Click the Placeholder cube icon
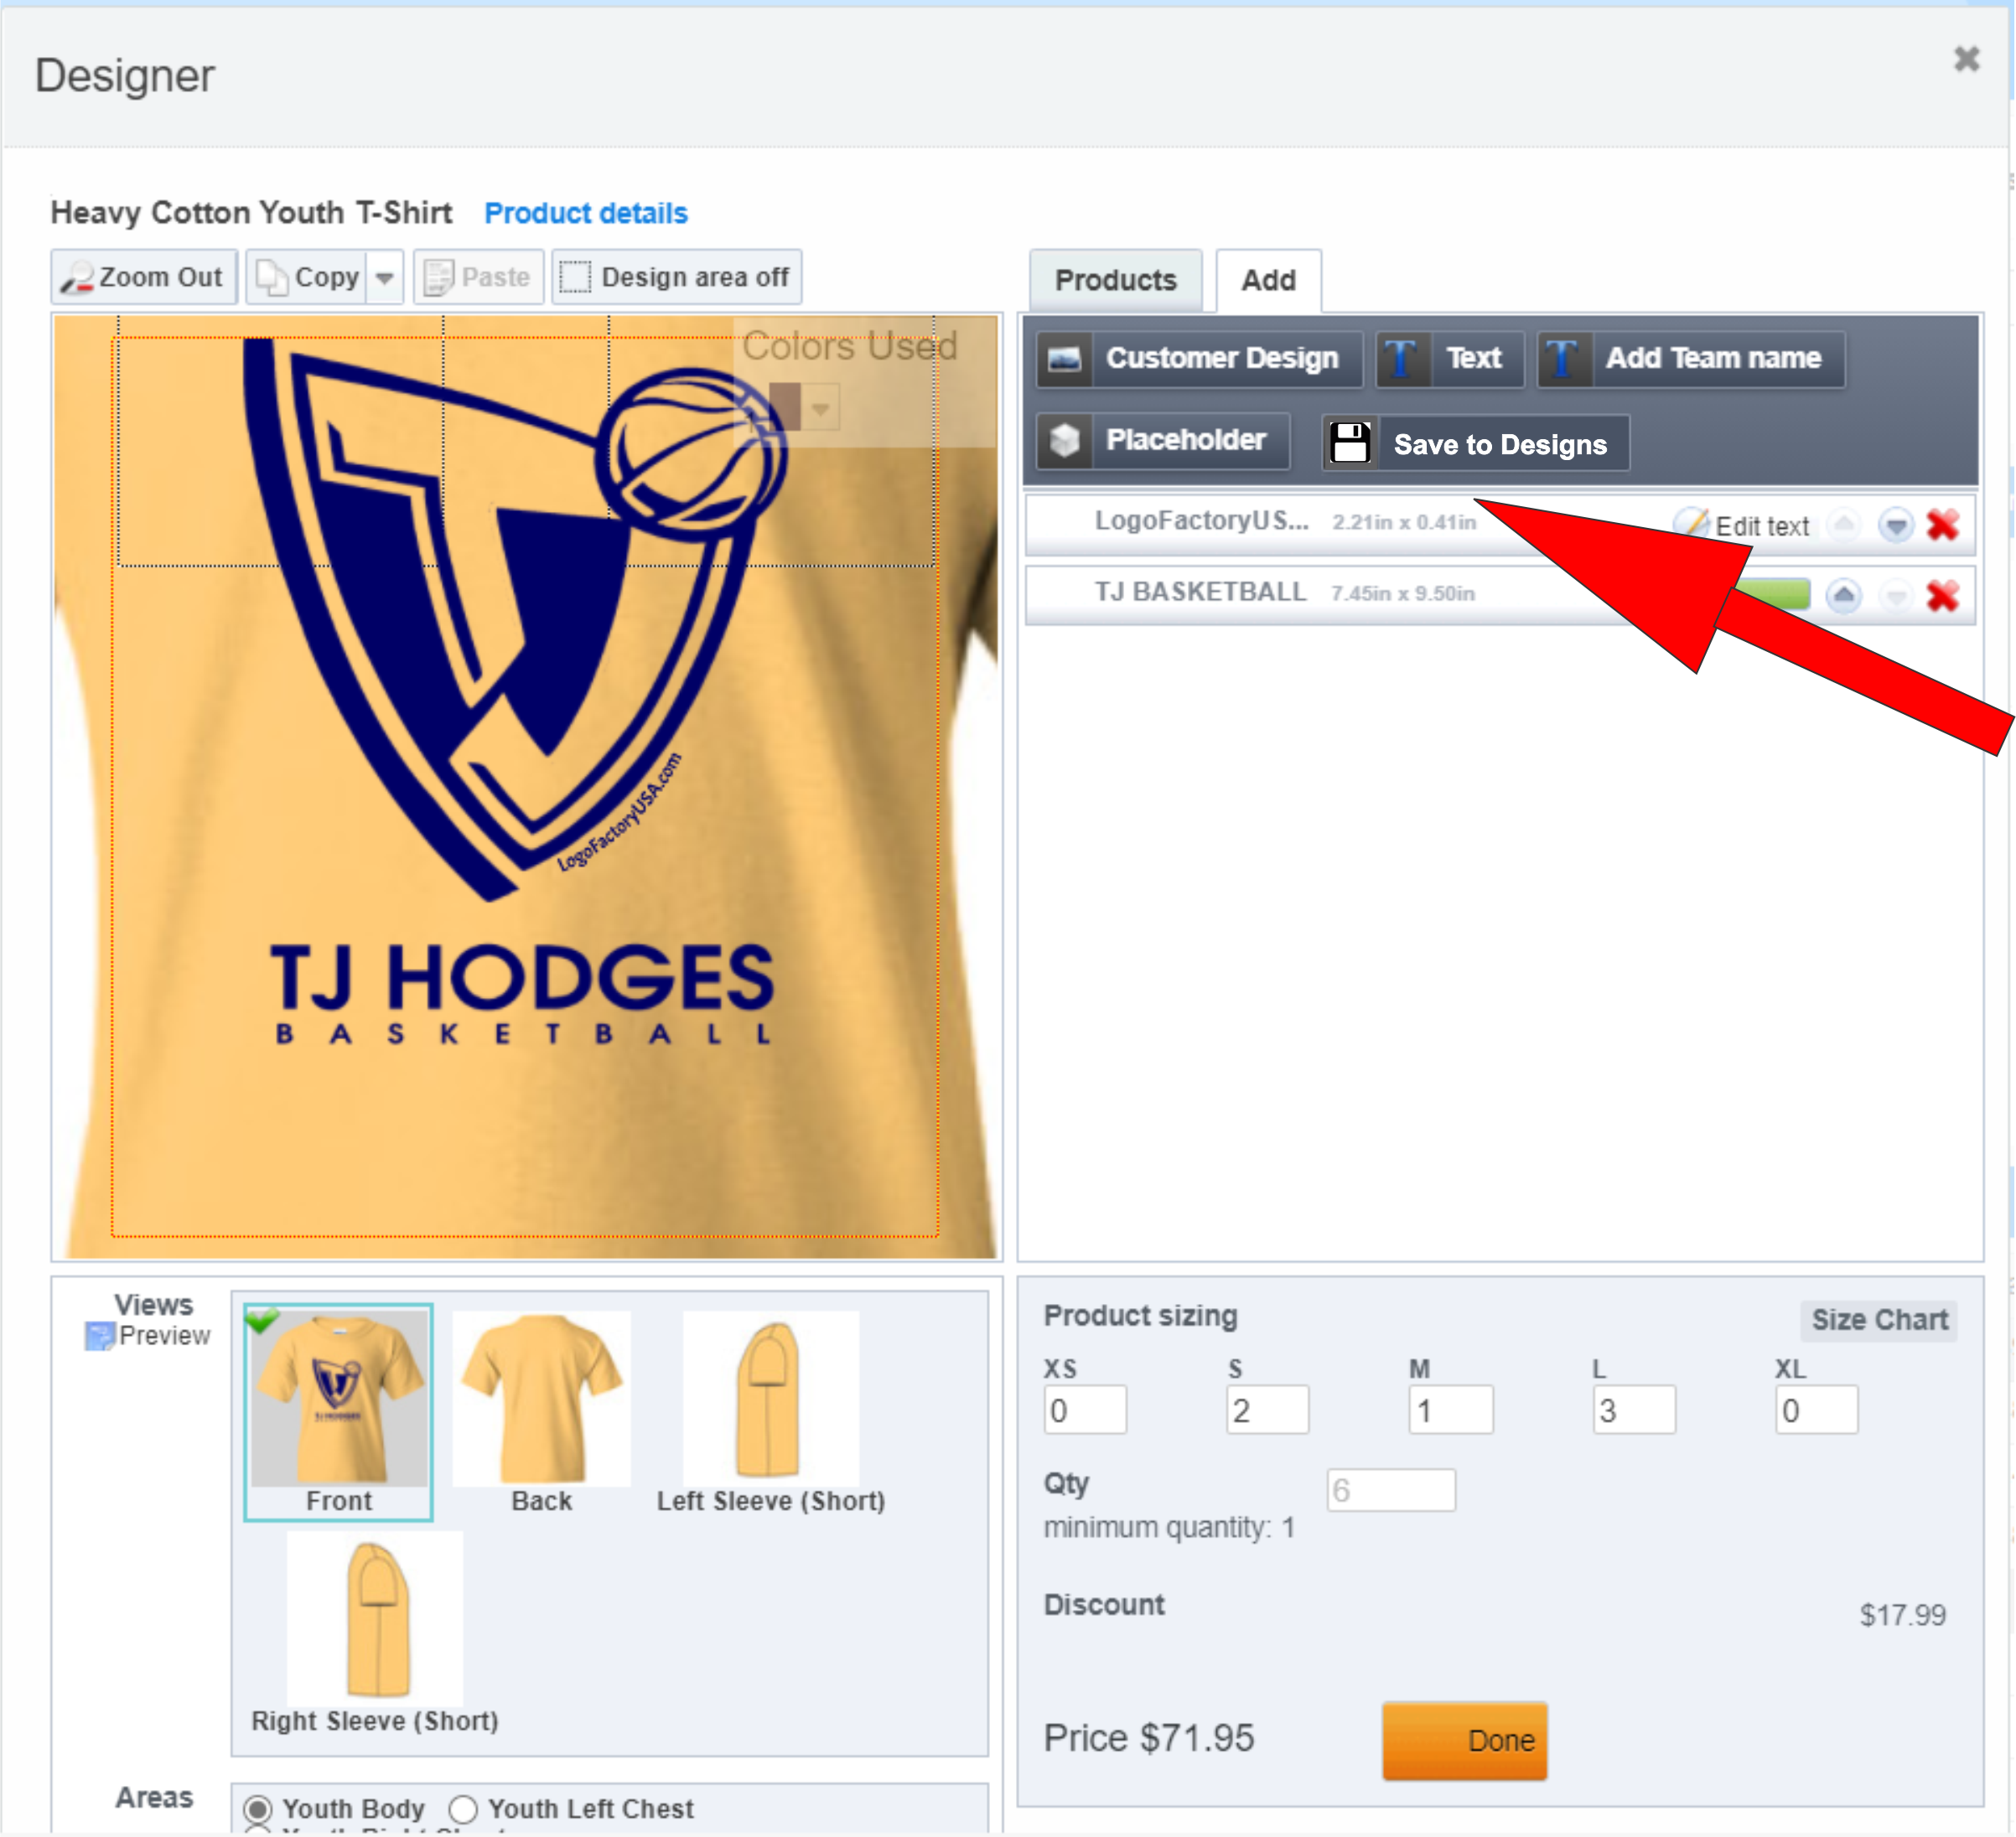This screenshot has width=2016, height=1837. (1064, 441)
